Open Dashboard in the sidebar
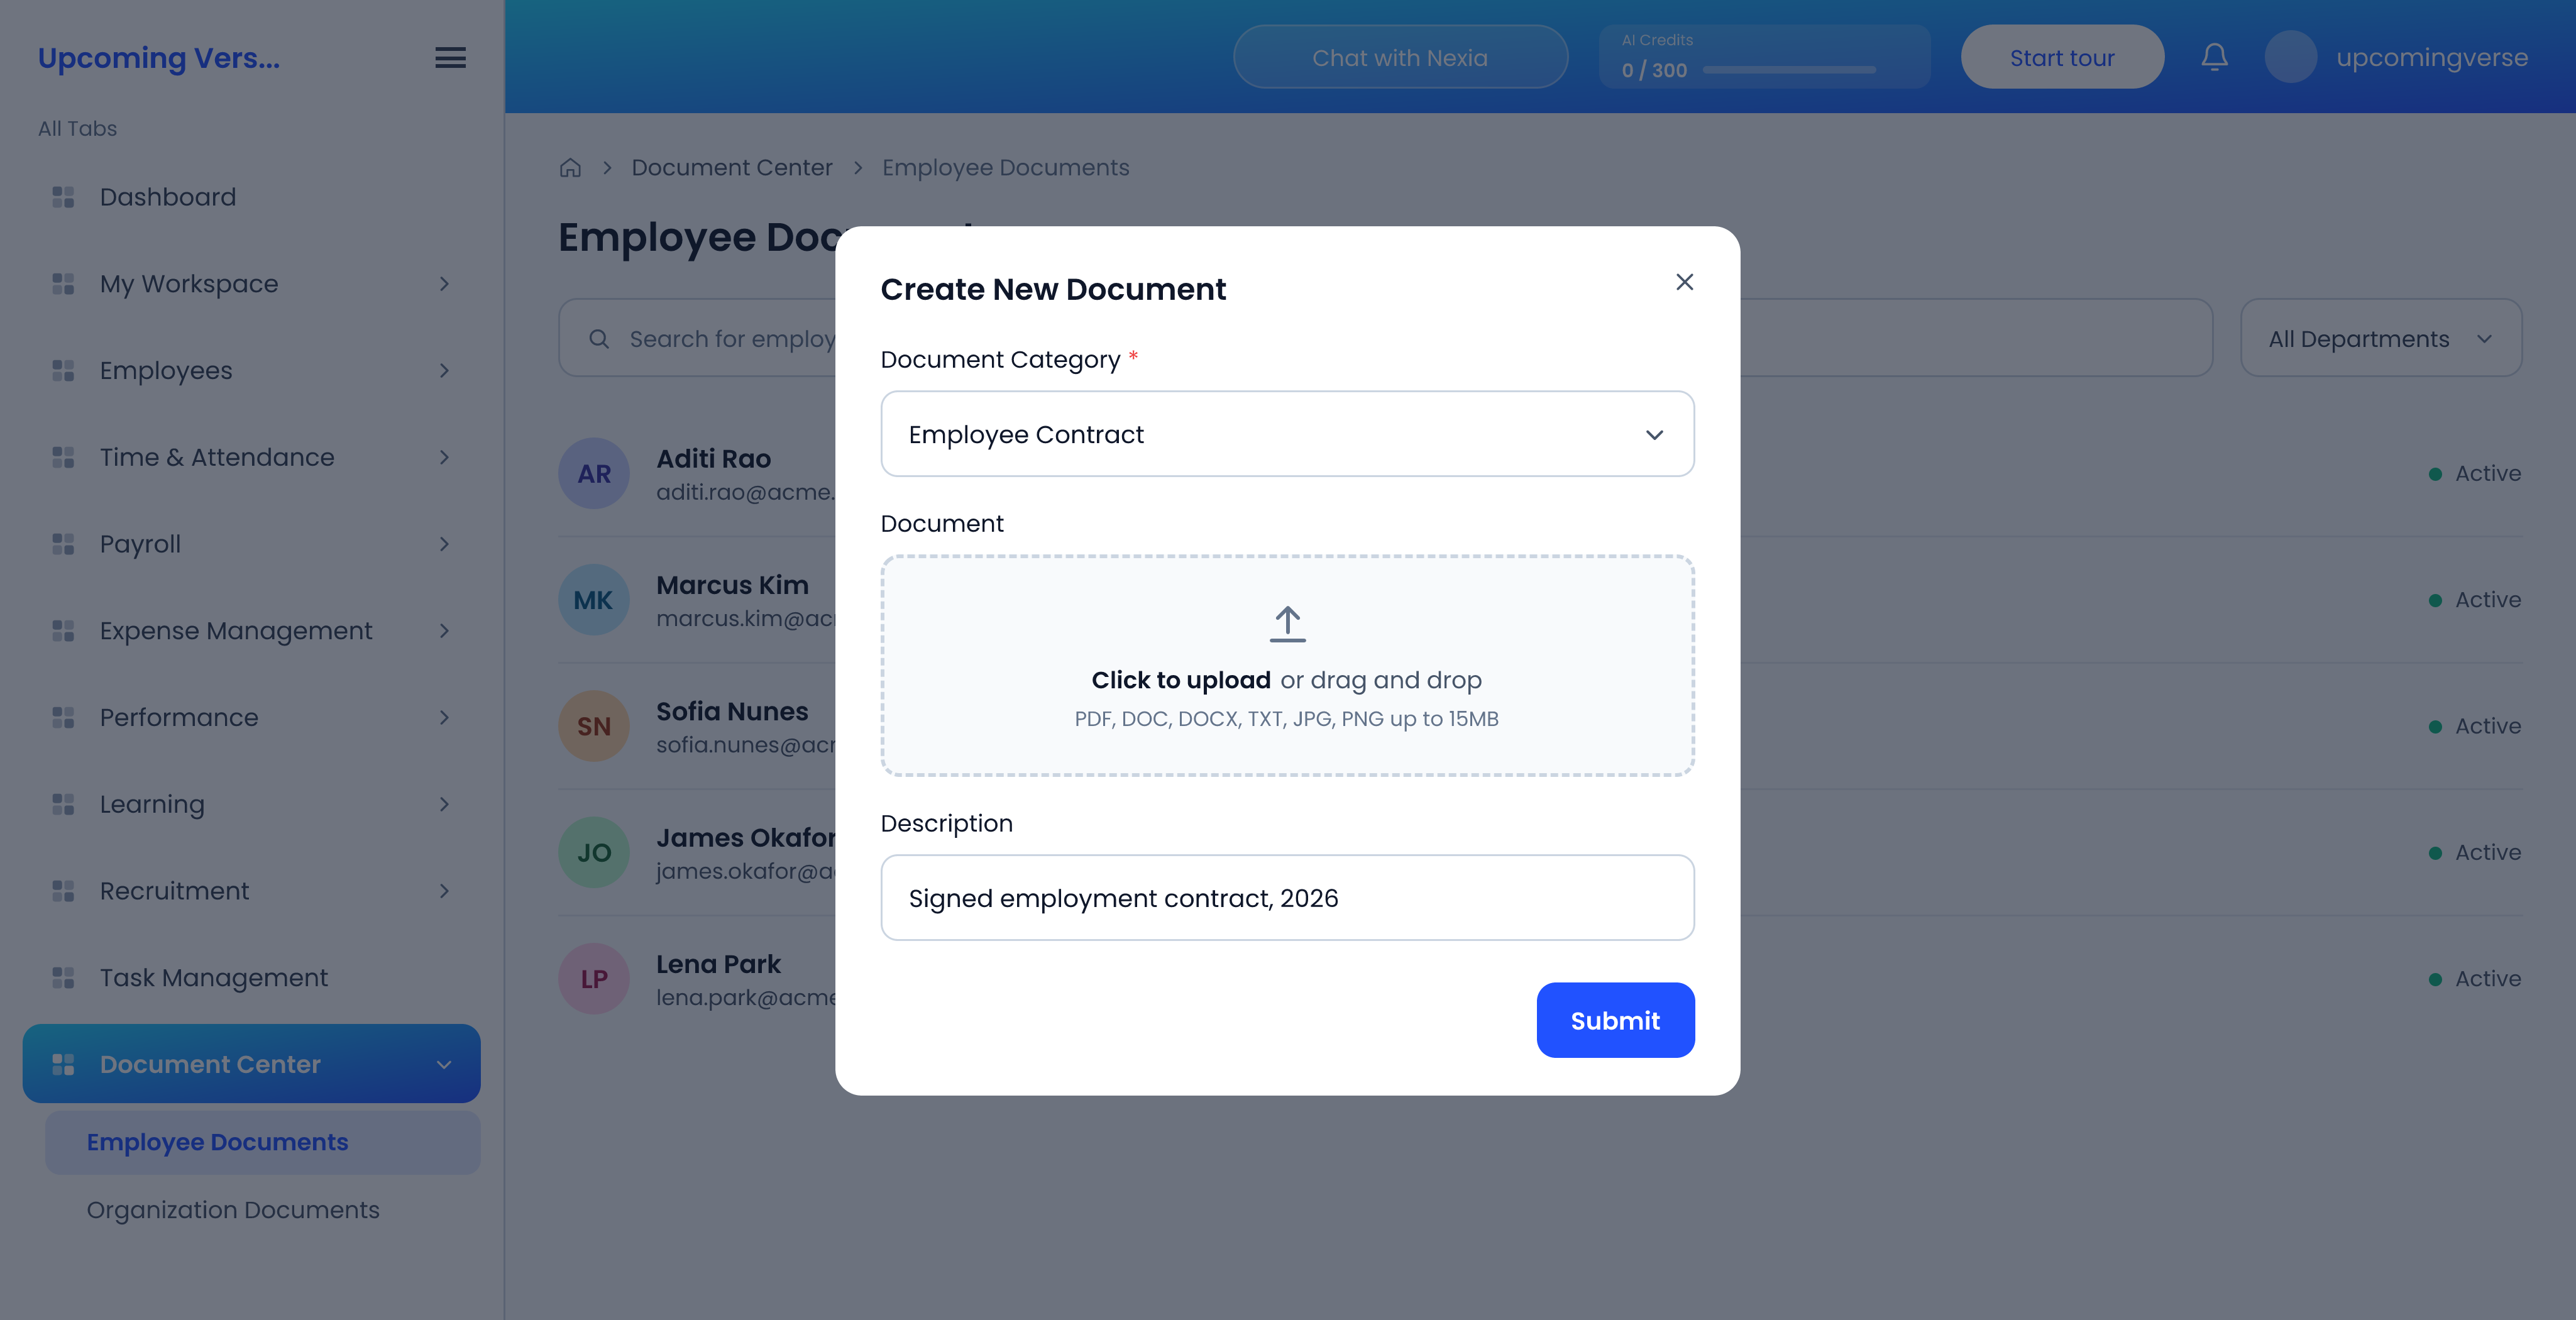This screenshot has height=1320, width=2576. [x=252, y=197]
